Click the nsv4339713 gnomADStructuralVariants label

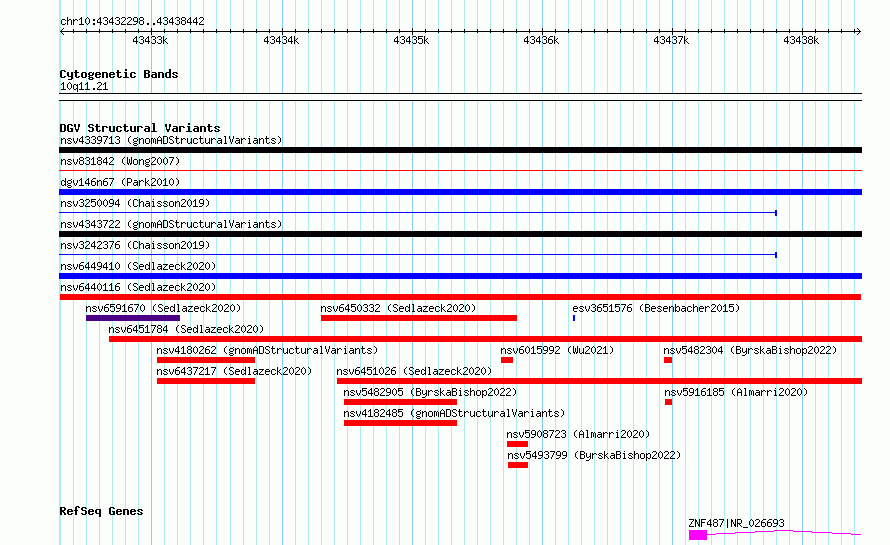[x=171, y=140]
